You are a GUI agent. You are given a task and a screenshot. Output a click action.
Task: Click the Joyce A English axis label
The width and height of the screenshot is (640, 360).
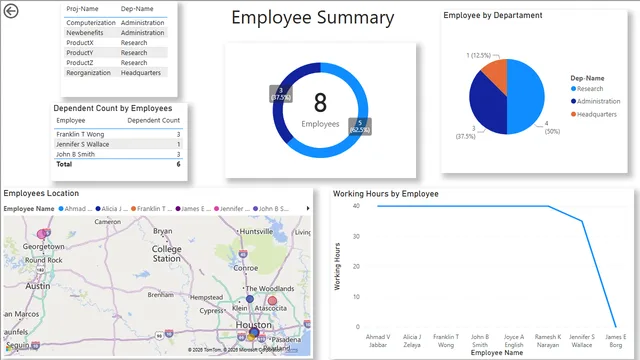tap(514, 341)
